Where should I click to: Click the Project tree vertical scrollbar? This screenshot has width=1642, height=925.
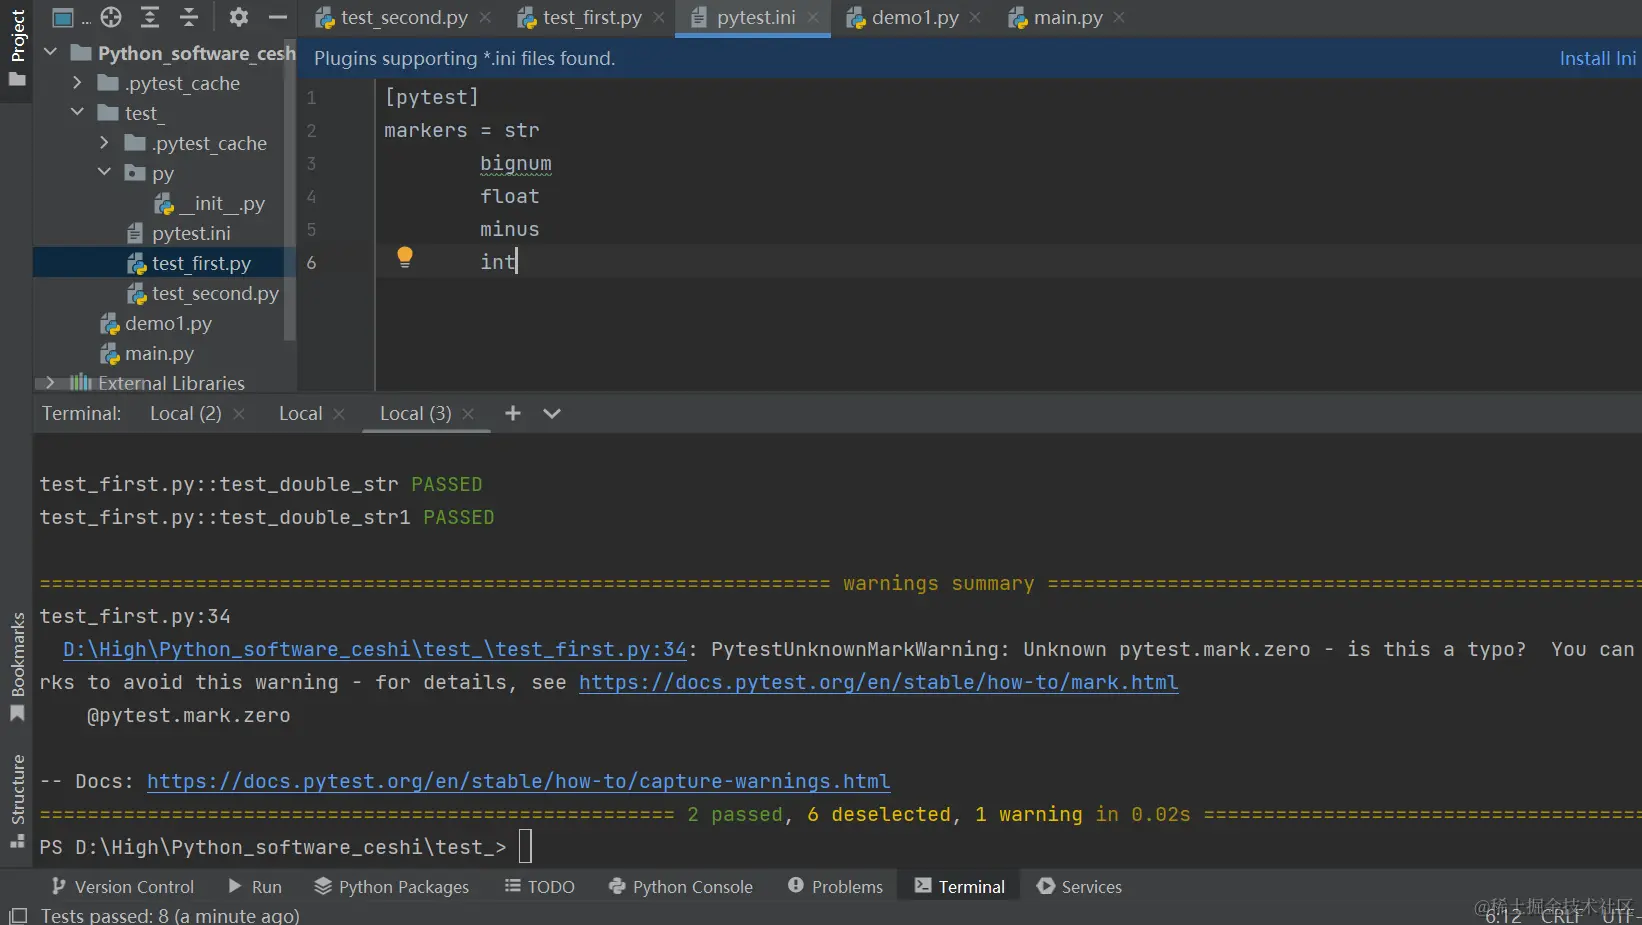point(290,190)
